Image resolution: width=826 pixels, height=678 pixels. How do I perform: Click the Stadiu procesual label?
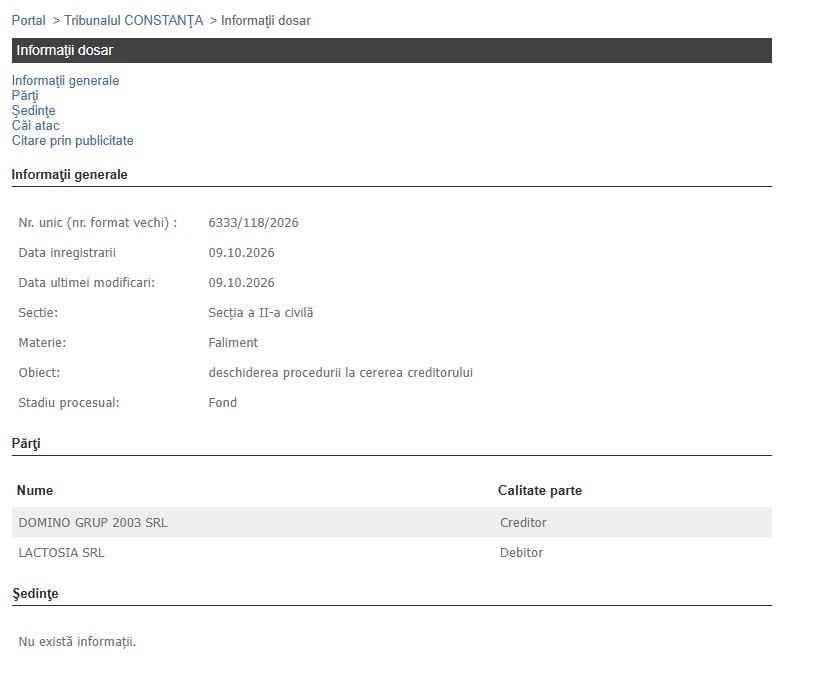click(69, 403)
